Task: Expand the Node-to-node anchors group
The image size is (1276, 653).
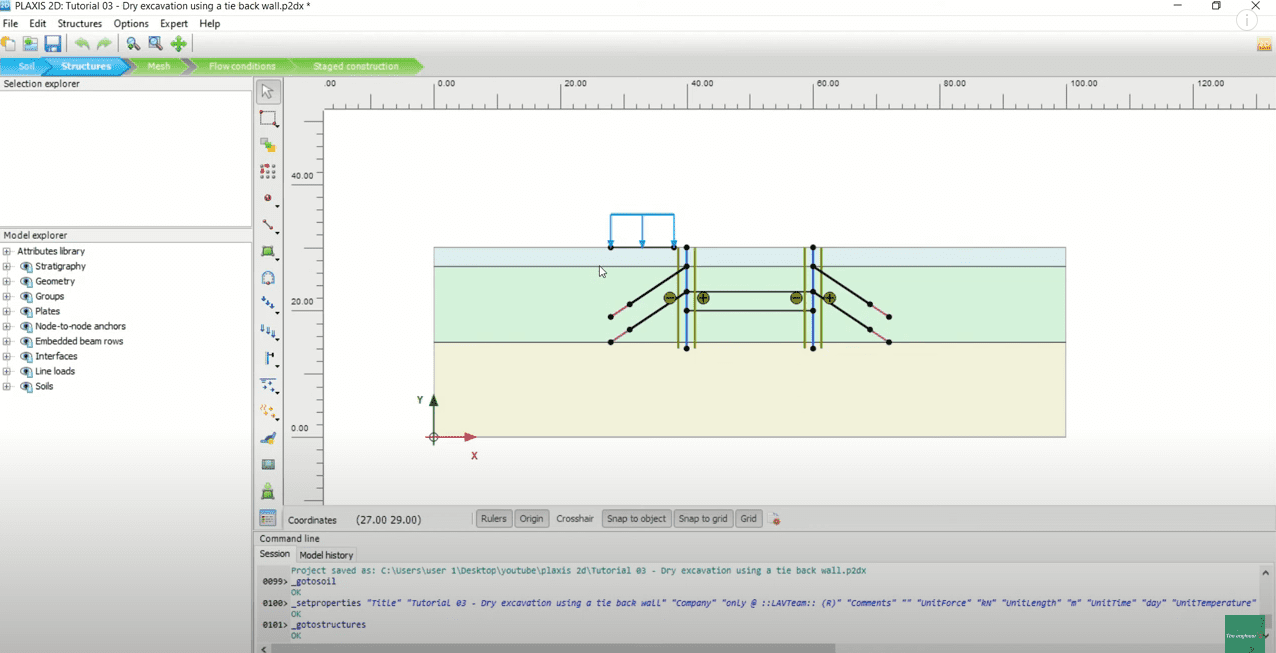Action: [8, 326]
